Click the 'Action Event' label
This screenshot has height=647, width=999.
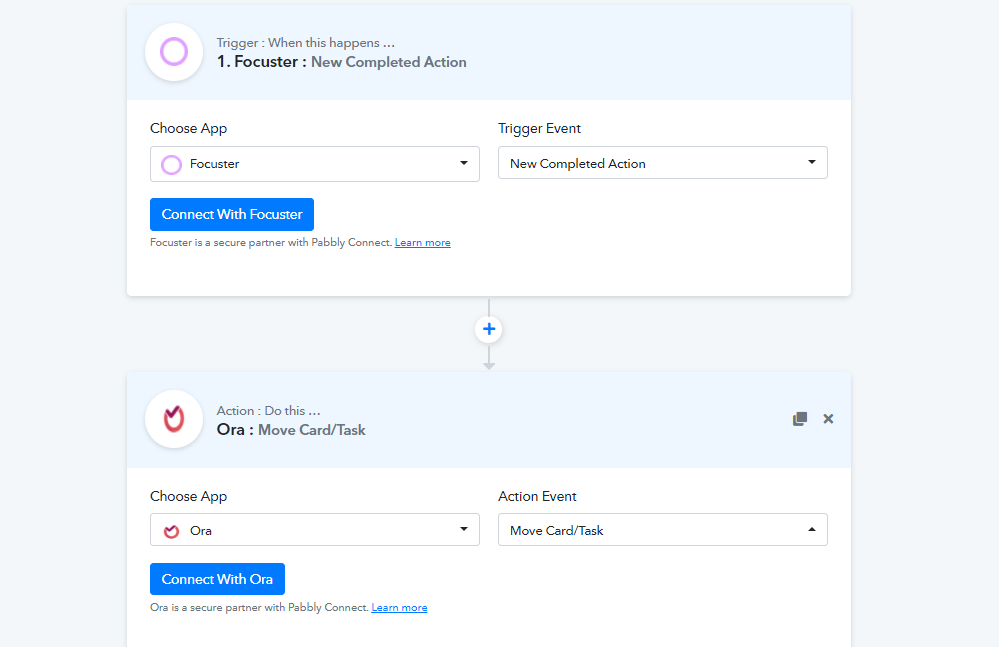coord(537,496)
